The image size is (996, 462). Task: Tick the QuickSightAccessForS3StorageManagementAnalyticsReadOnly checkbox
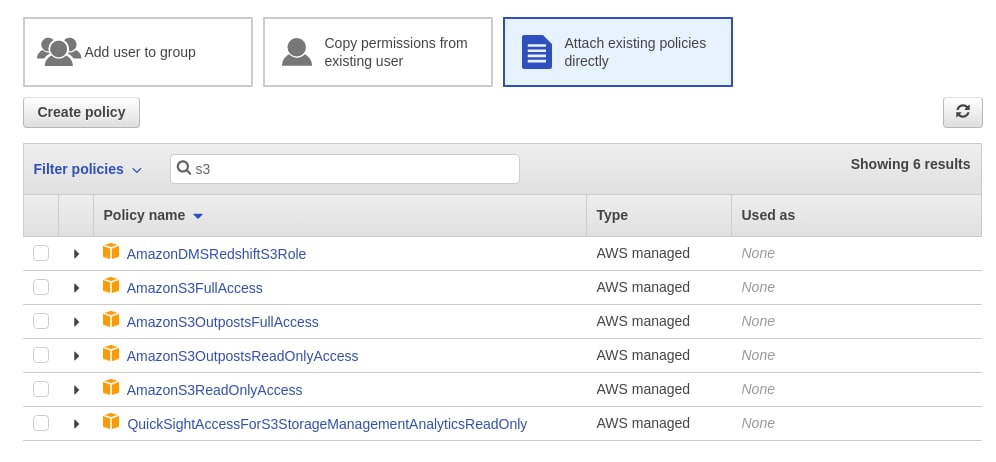(x=41, y=423)
